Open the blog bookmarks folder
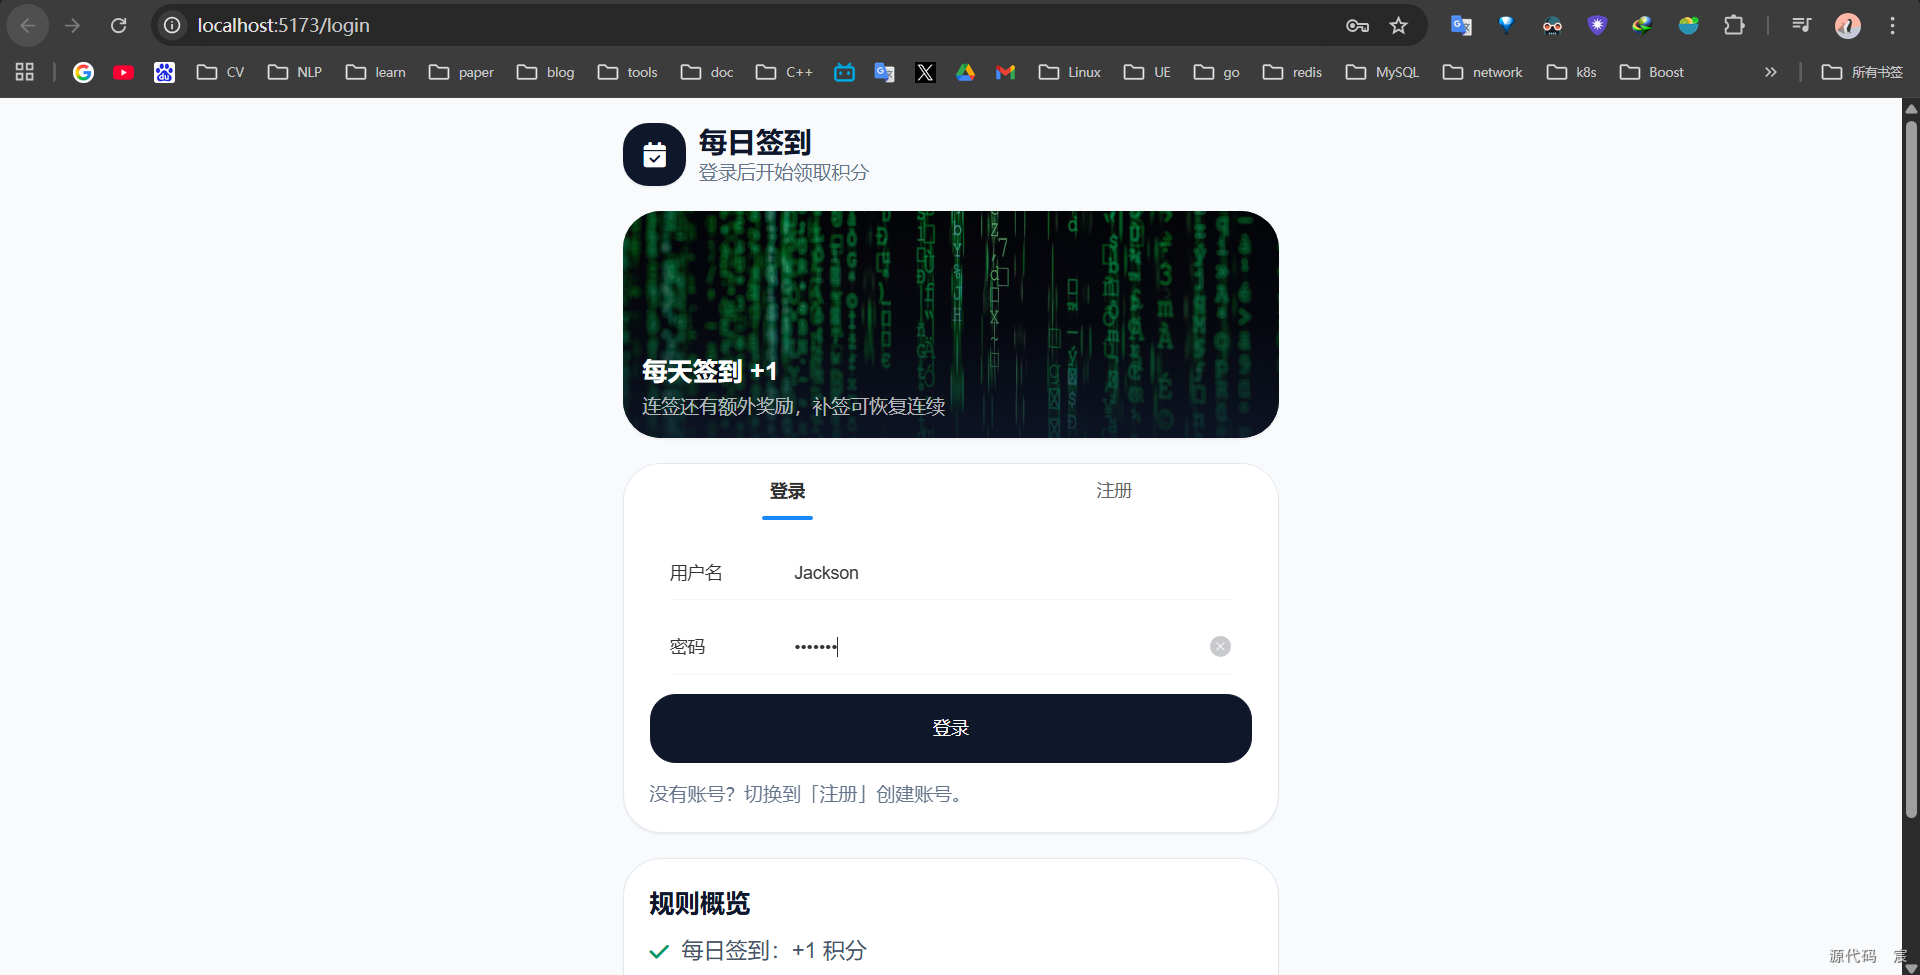This screenshot has width=1920, height=975. (545, 72)
